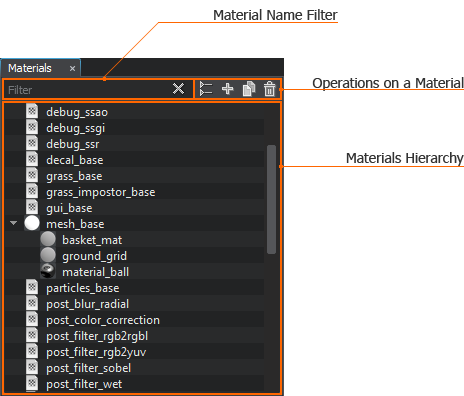This screenshot has height=396, width=464.
Task: Collapse the mesh_base tree node arrow
Action: point(13,223)
